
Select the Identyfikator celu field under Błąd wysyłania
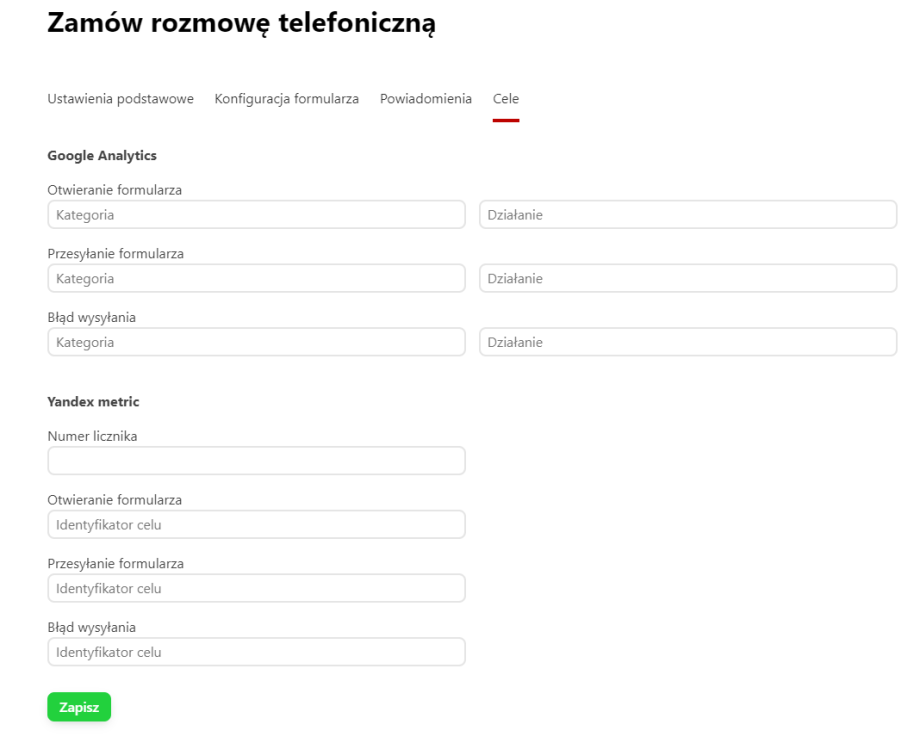[x=256, y=651]
